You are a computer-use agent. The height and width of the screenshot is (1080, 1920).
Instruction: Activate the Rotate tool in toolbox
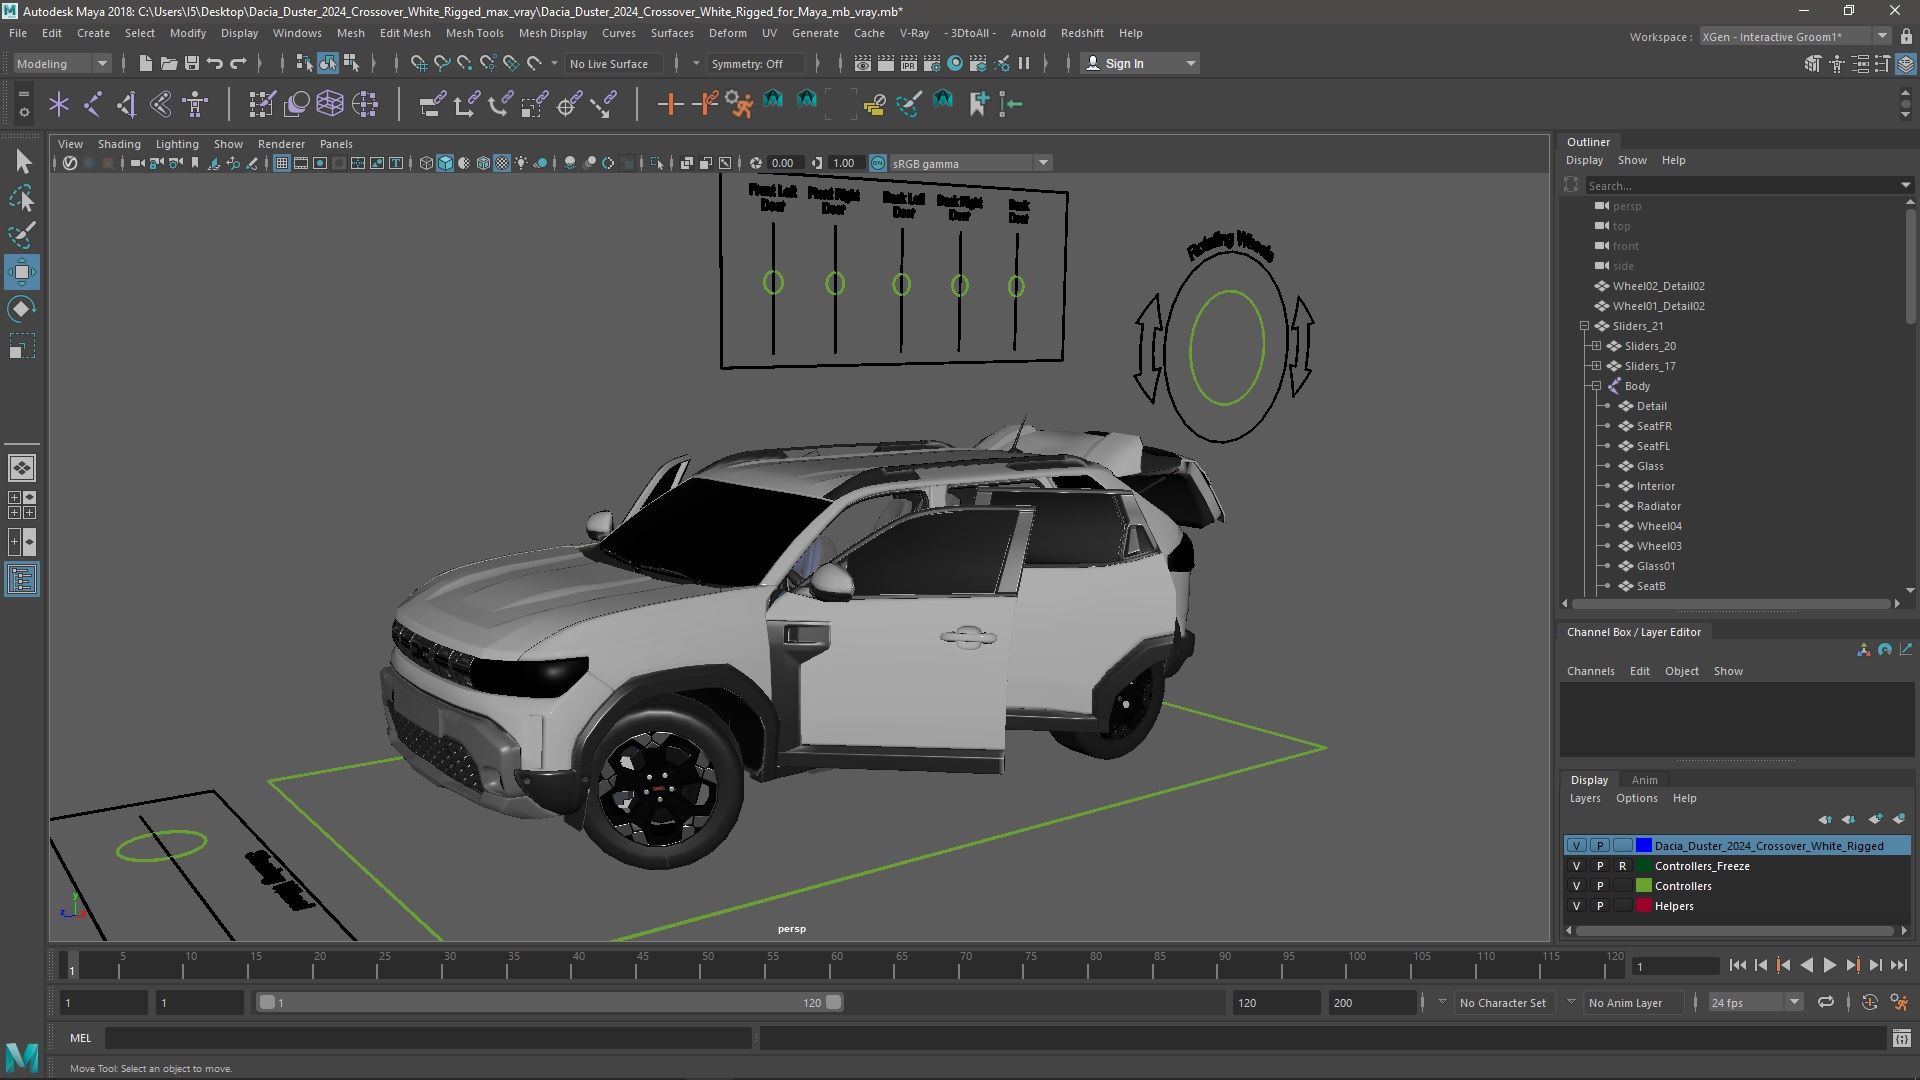pyautogui.click(x=22, y=309)
